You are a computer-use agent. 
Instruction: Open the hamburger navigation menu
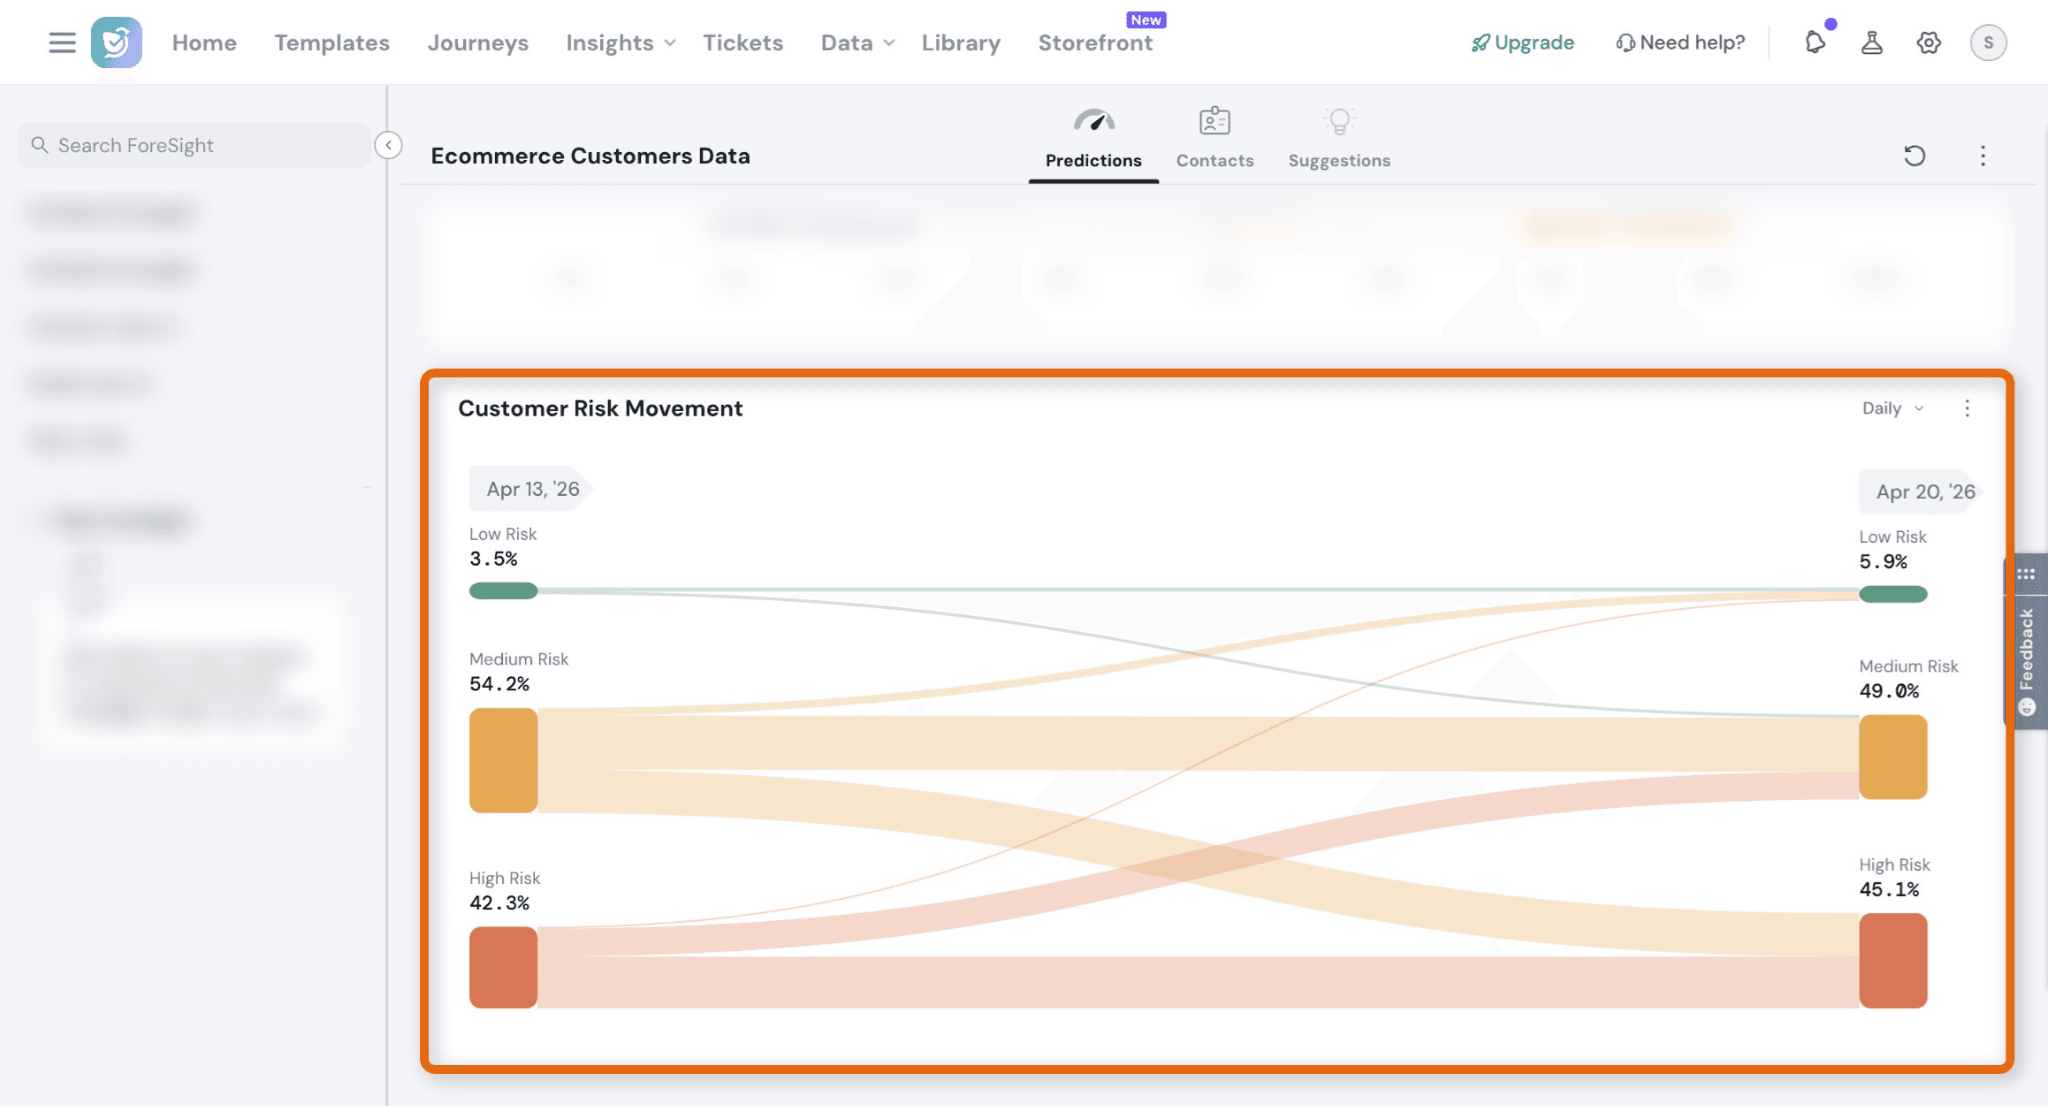62,42
